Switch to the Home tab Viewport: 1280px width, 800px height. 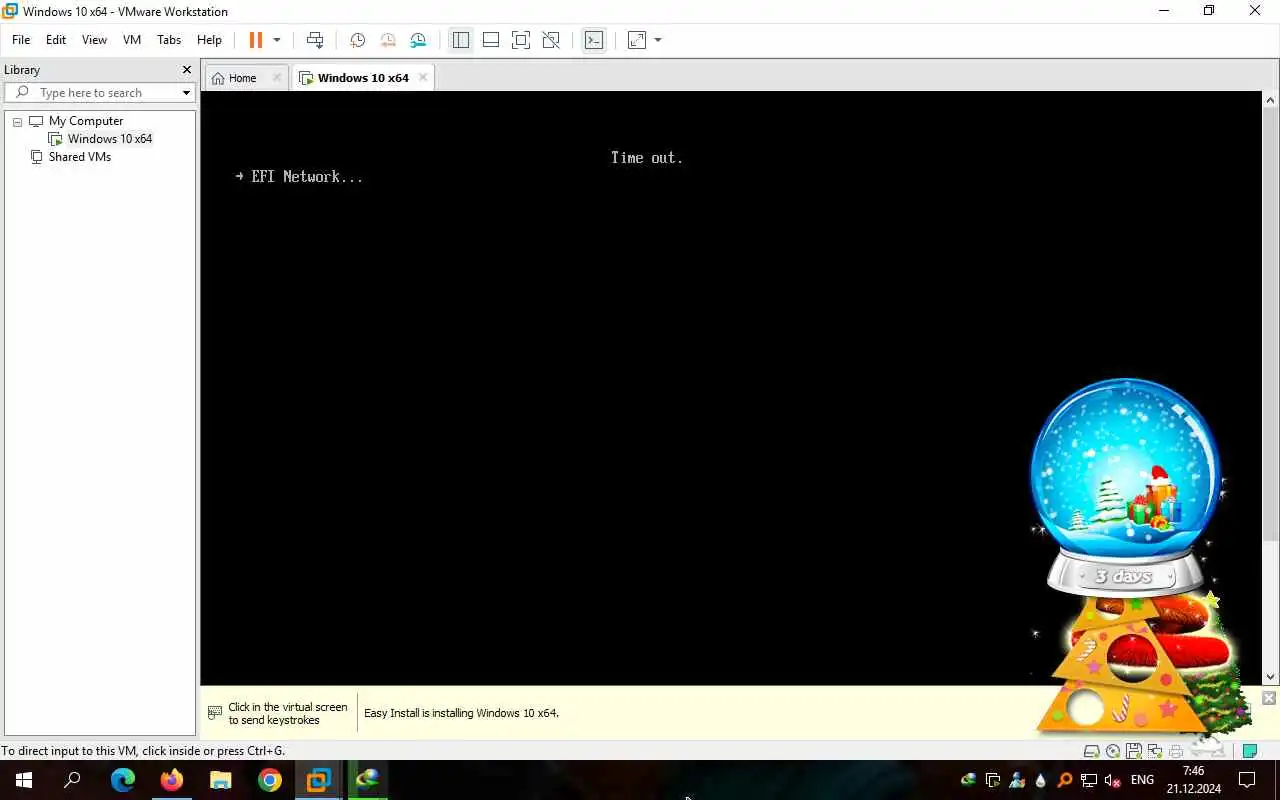tap(242, 78)
